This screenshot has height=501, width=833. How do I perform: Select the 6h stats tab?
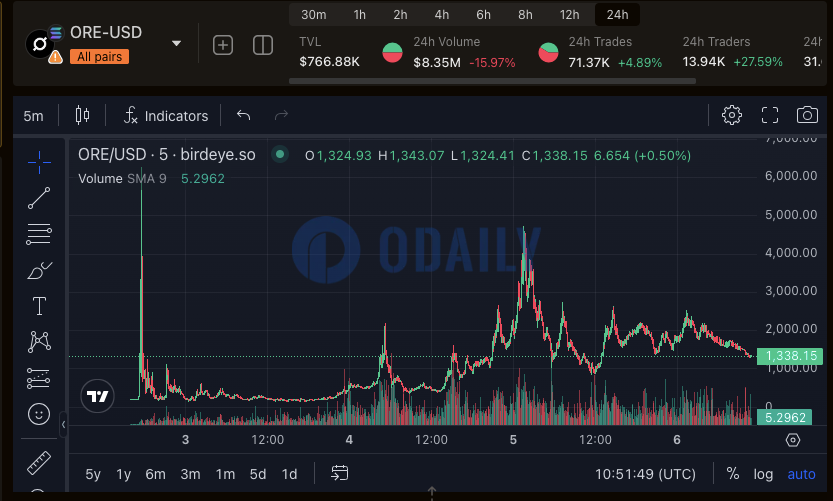[x=483, y=15]
